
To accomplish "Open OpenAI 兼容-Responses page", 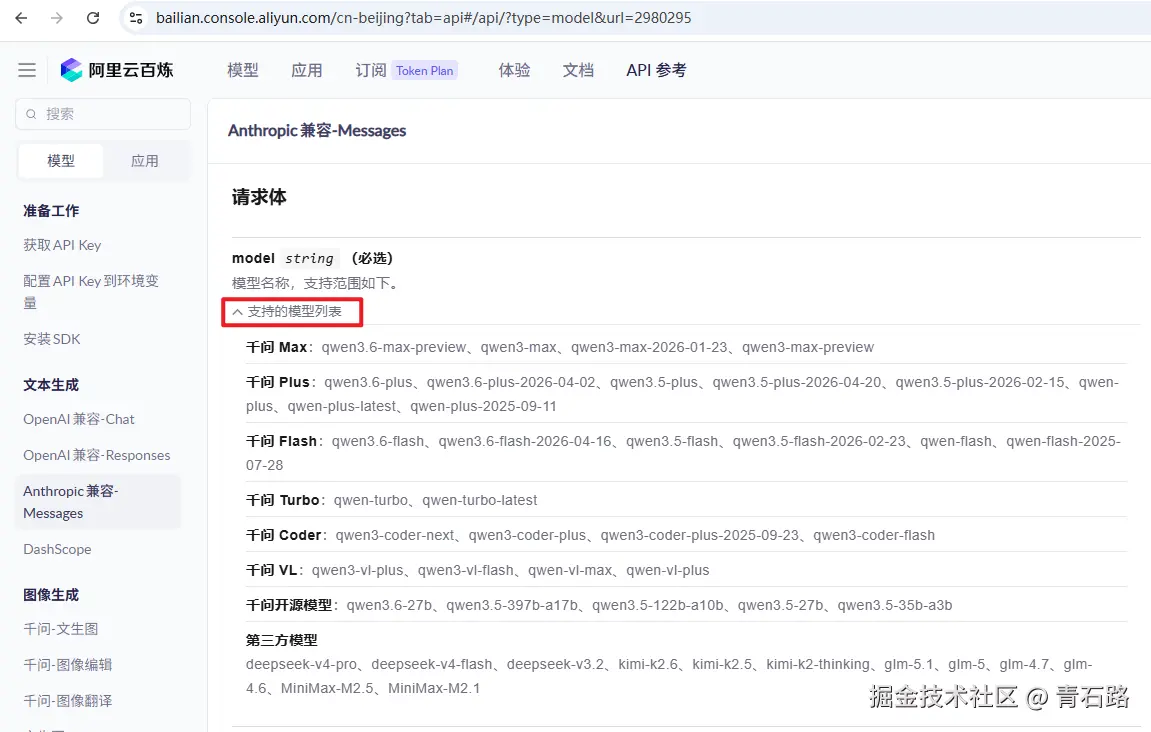I will coord(96,455).
